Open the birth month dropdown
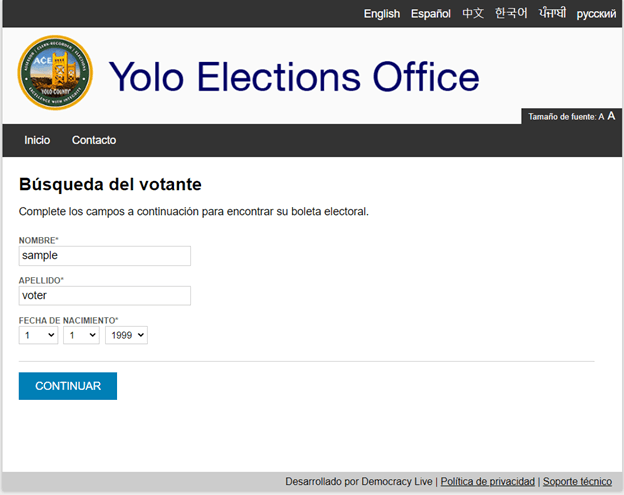The height and width of the screenshot is (495, 624). pyautogui.click(x=38, y=335)
